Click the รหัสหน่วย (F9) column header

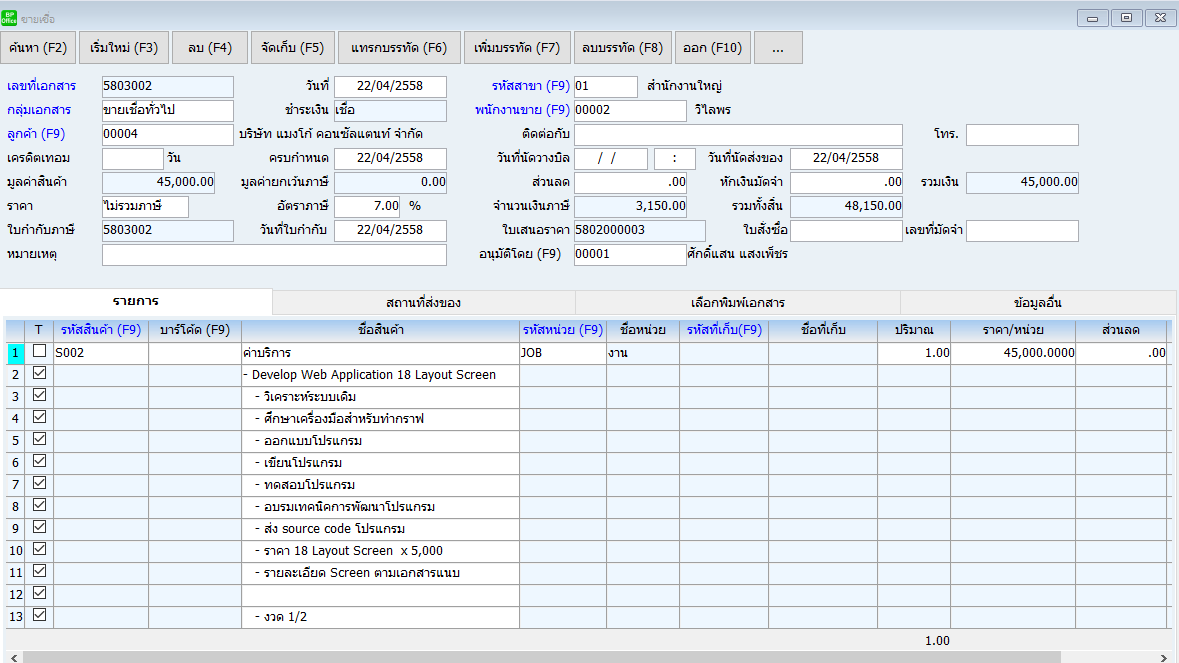pos(562,329)
